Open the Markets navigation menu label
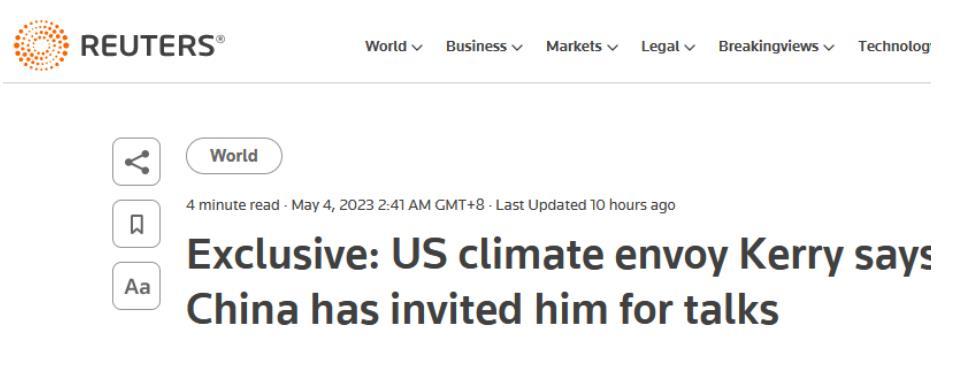This screenshot has height=380, width=953. coord(574,46)
